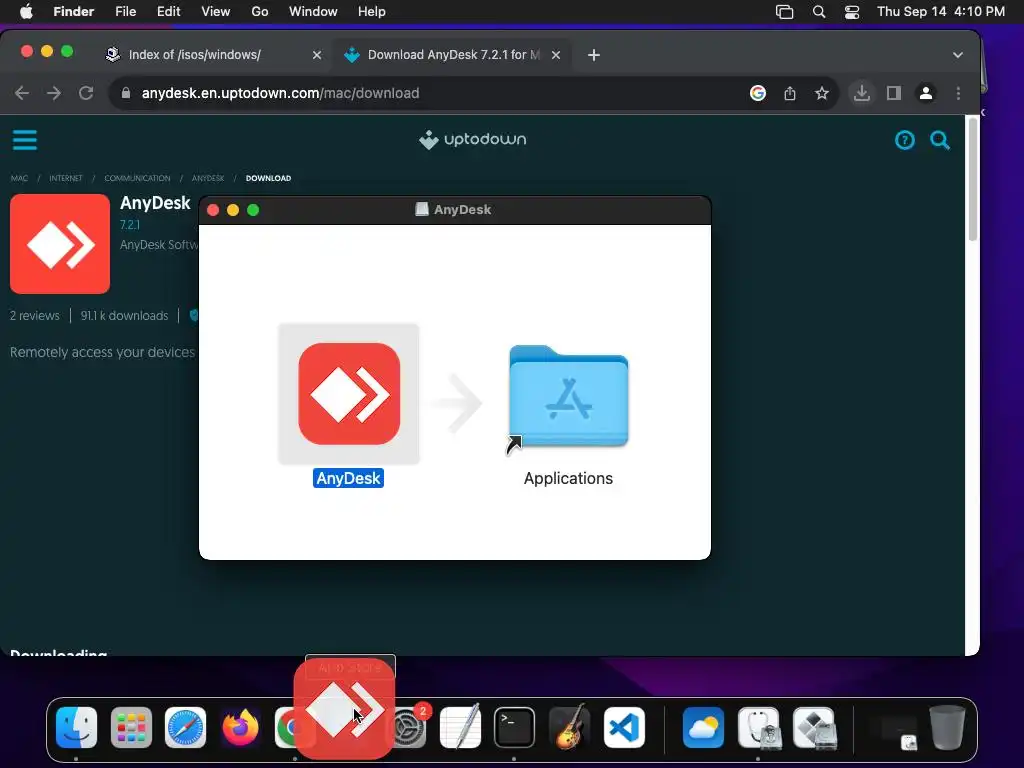
Task: Click the Spotlight search icon in menu bar
Action: pos(819,12)
